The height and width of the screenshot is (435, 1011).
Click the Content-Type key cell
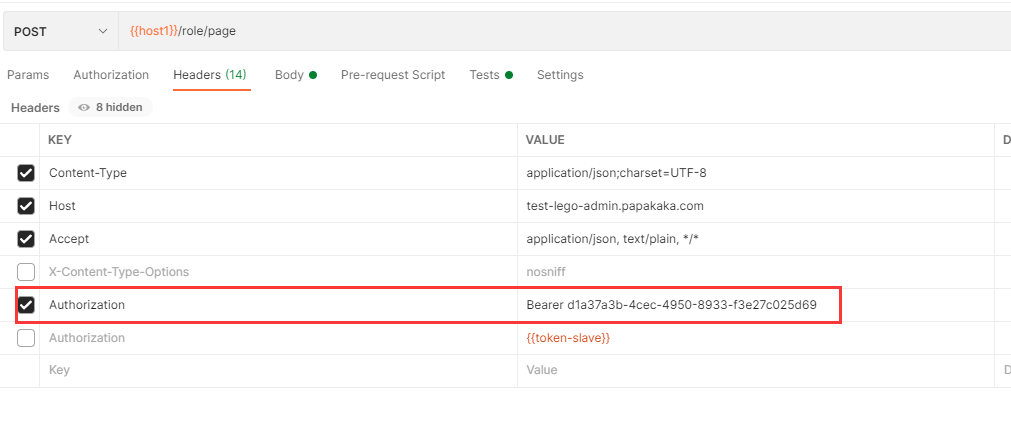tap(279, 173)
